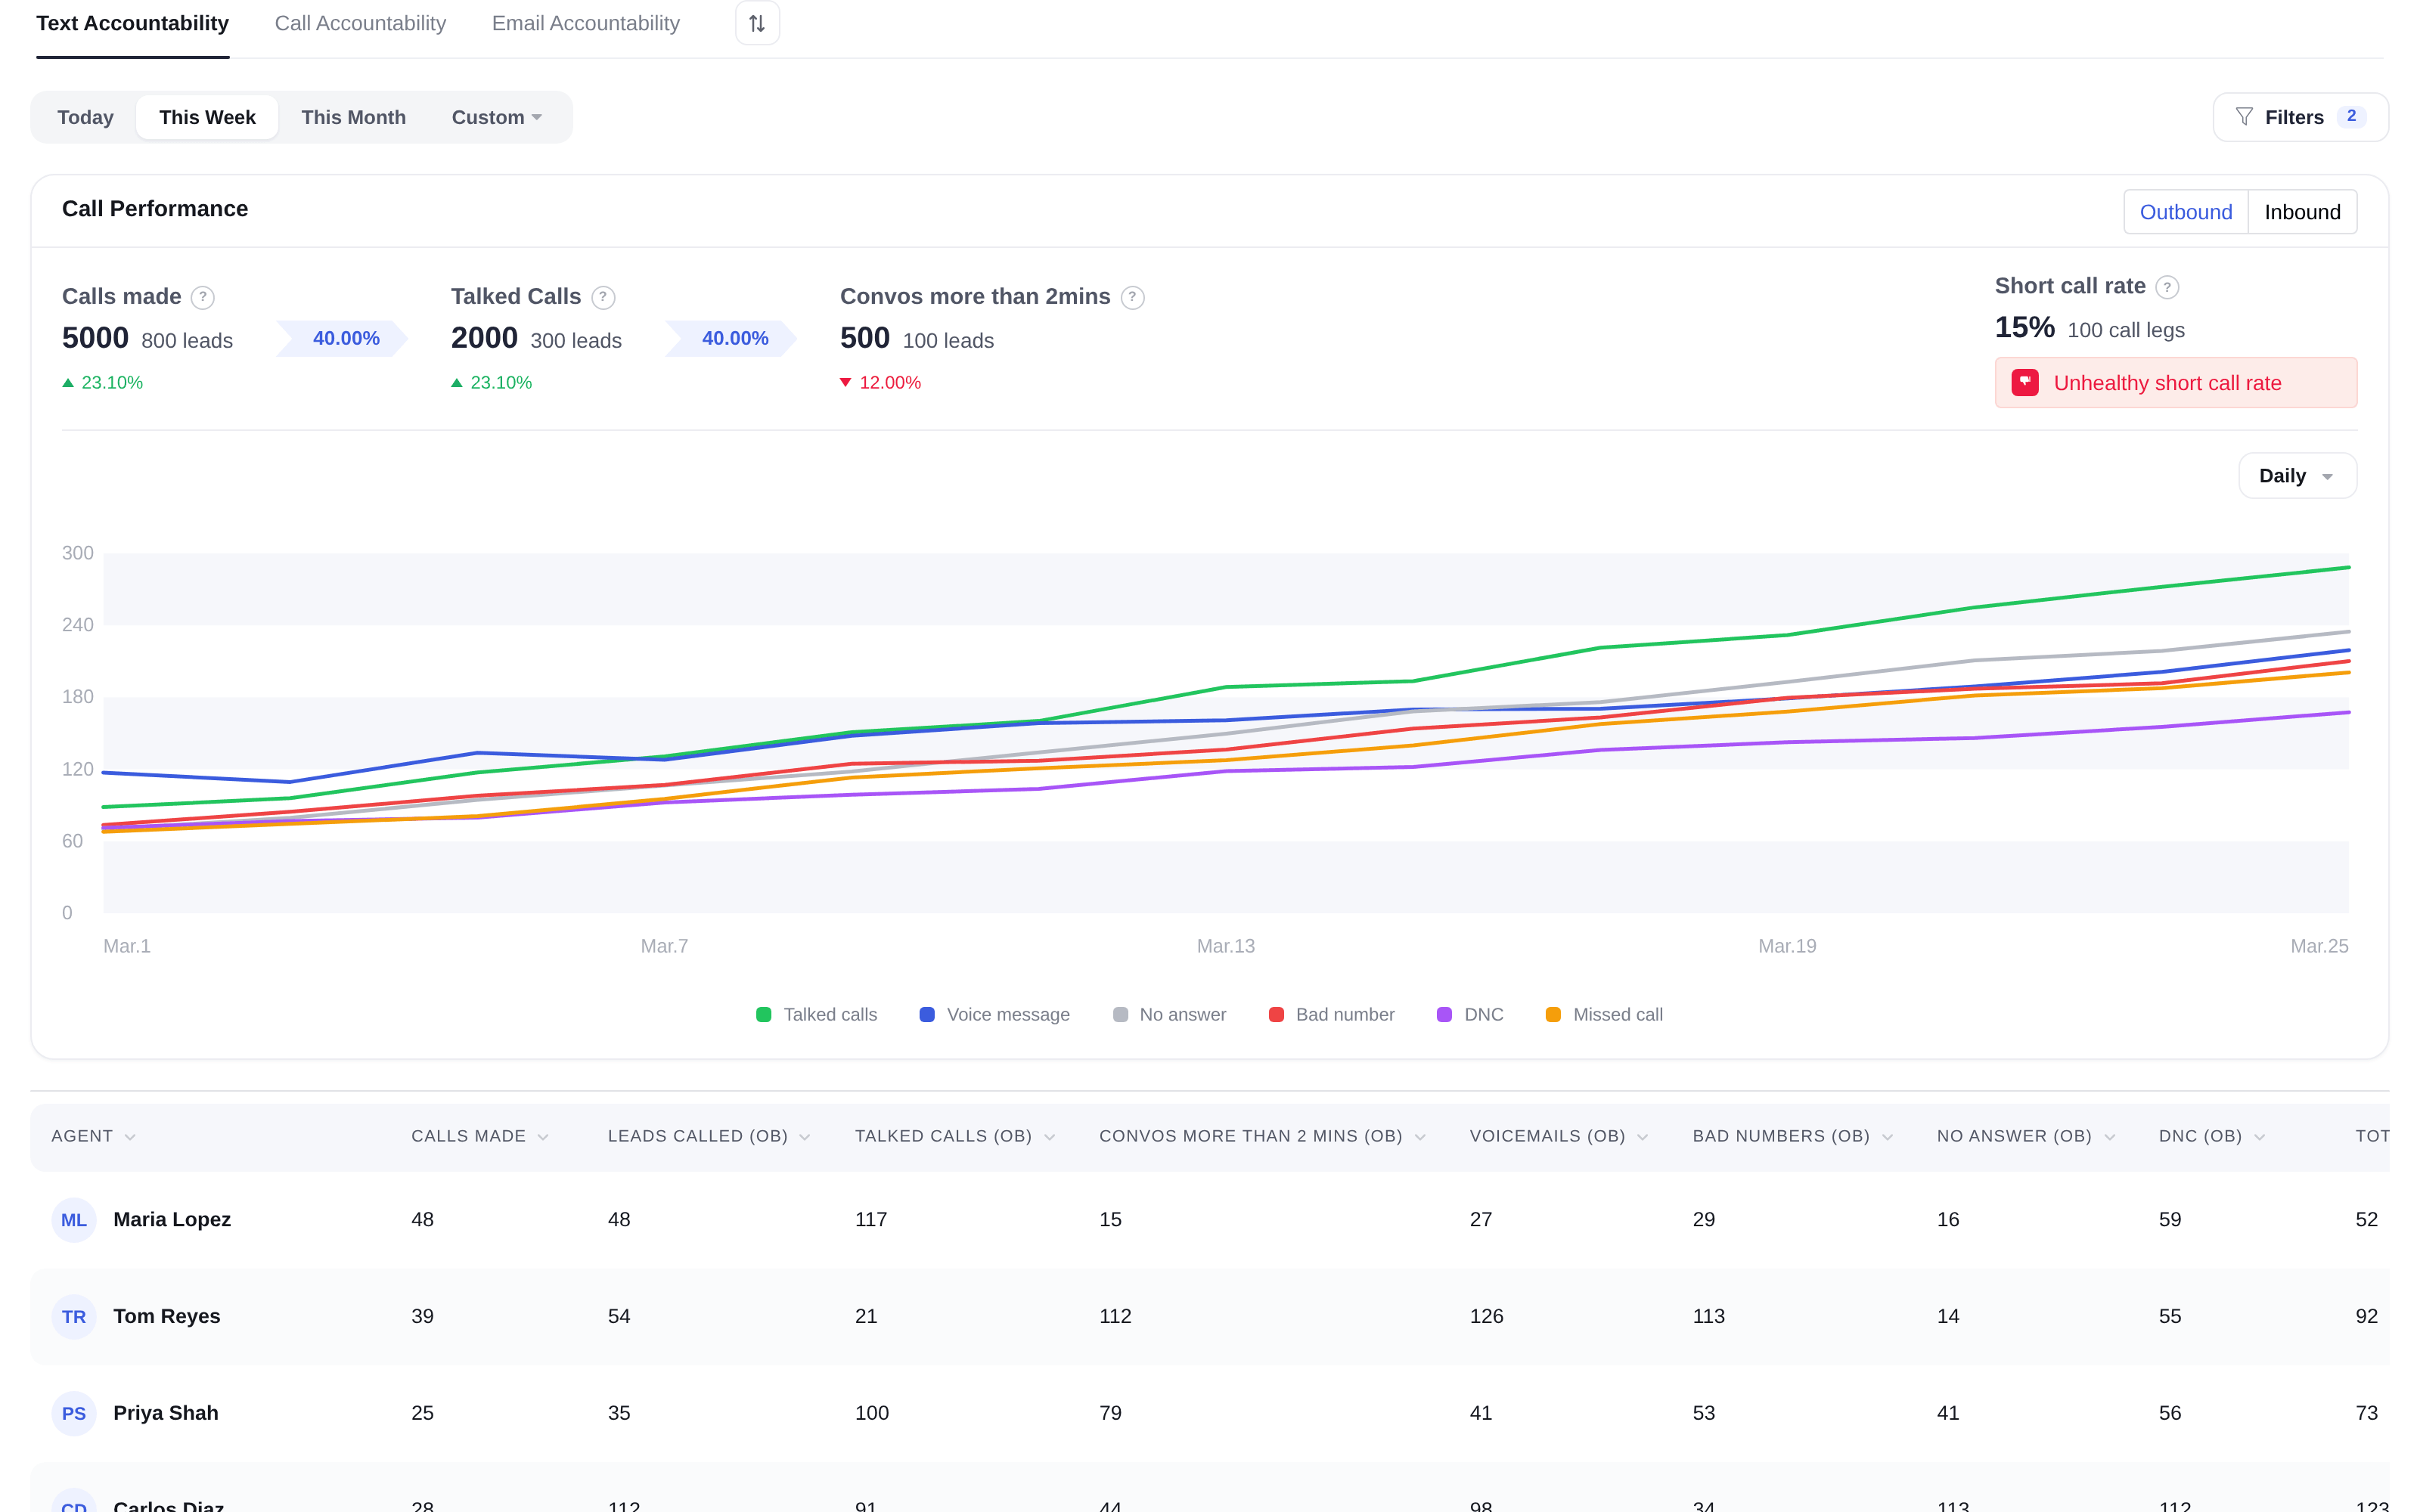Click the 12.00% decrease indicator

click(x=881, y=383)
